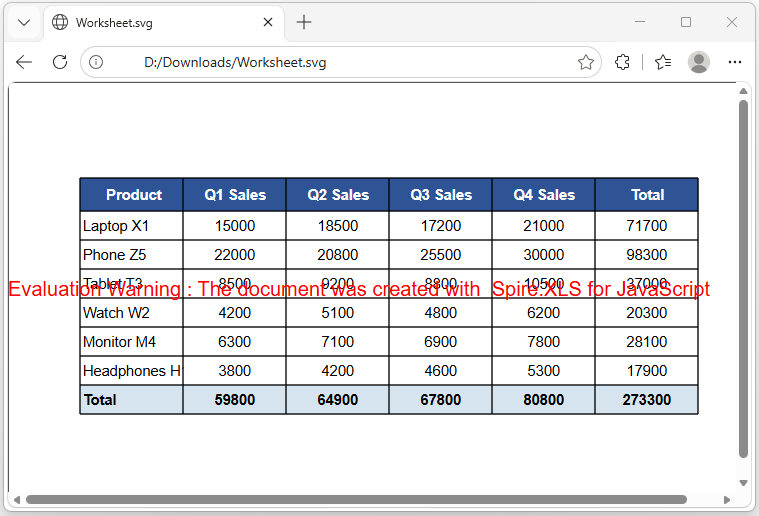Screen dimensions: 759x516
Task: Click the Product header cell
Action: 132,195
